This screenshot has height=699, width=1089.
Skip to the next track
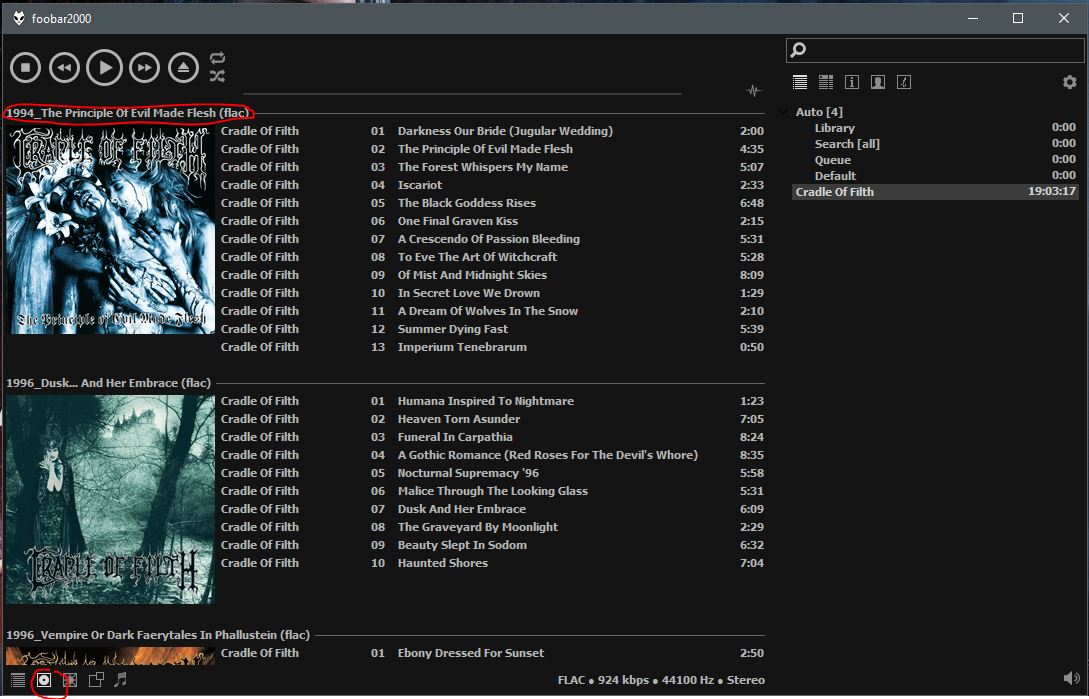[144, 68]
